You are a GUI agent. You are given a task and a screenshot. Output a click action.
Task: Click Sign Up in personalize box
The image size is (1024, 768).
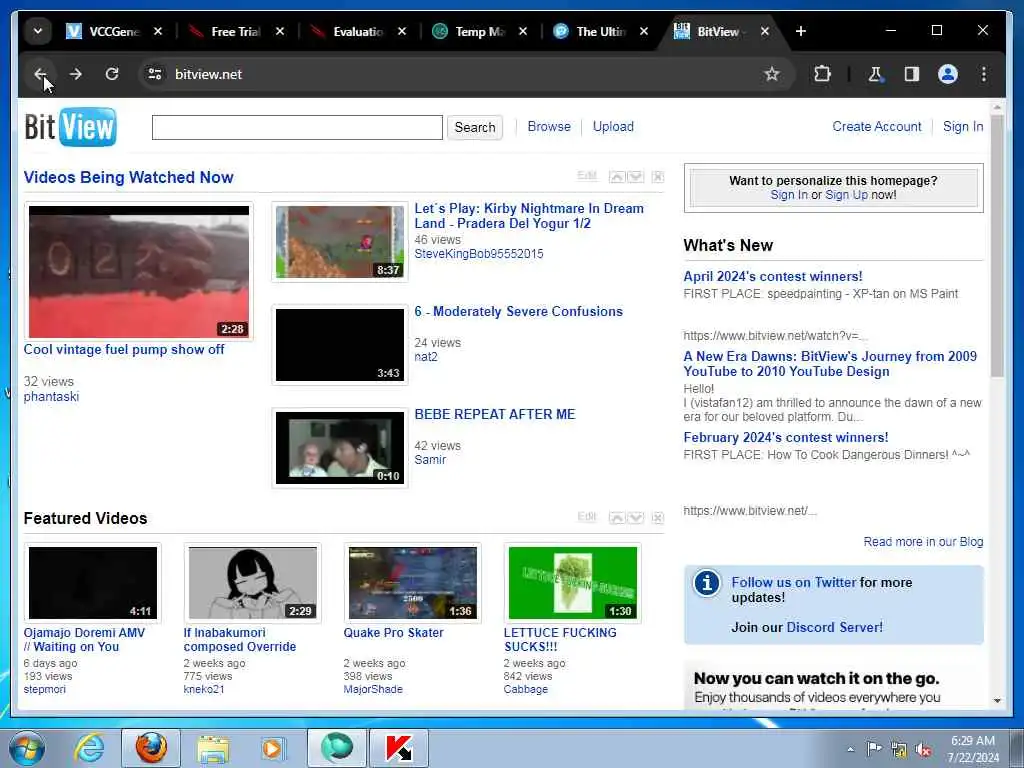pos(846,195)
